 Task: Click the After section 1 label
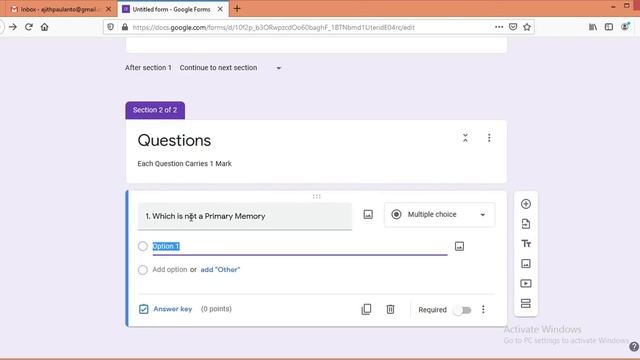(x=148, y=68)
